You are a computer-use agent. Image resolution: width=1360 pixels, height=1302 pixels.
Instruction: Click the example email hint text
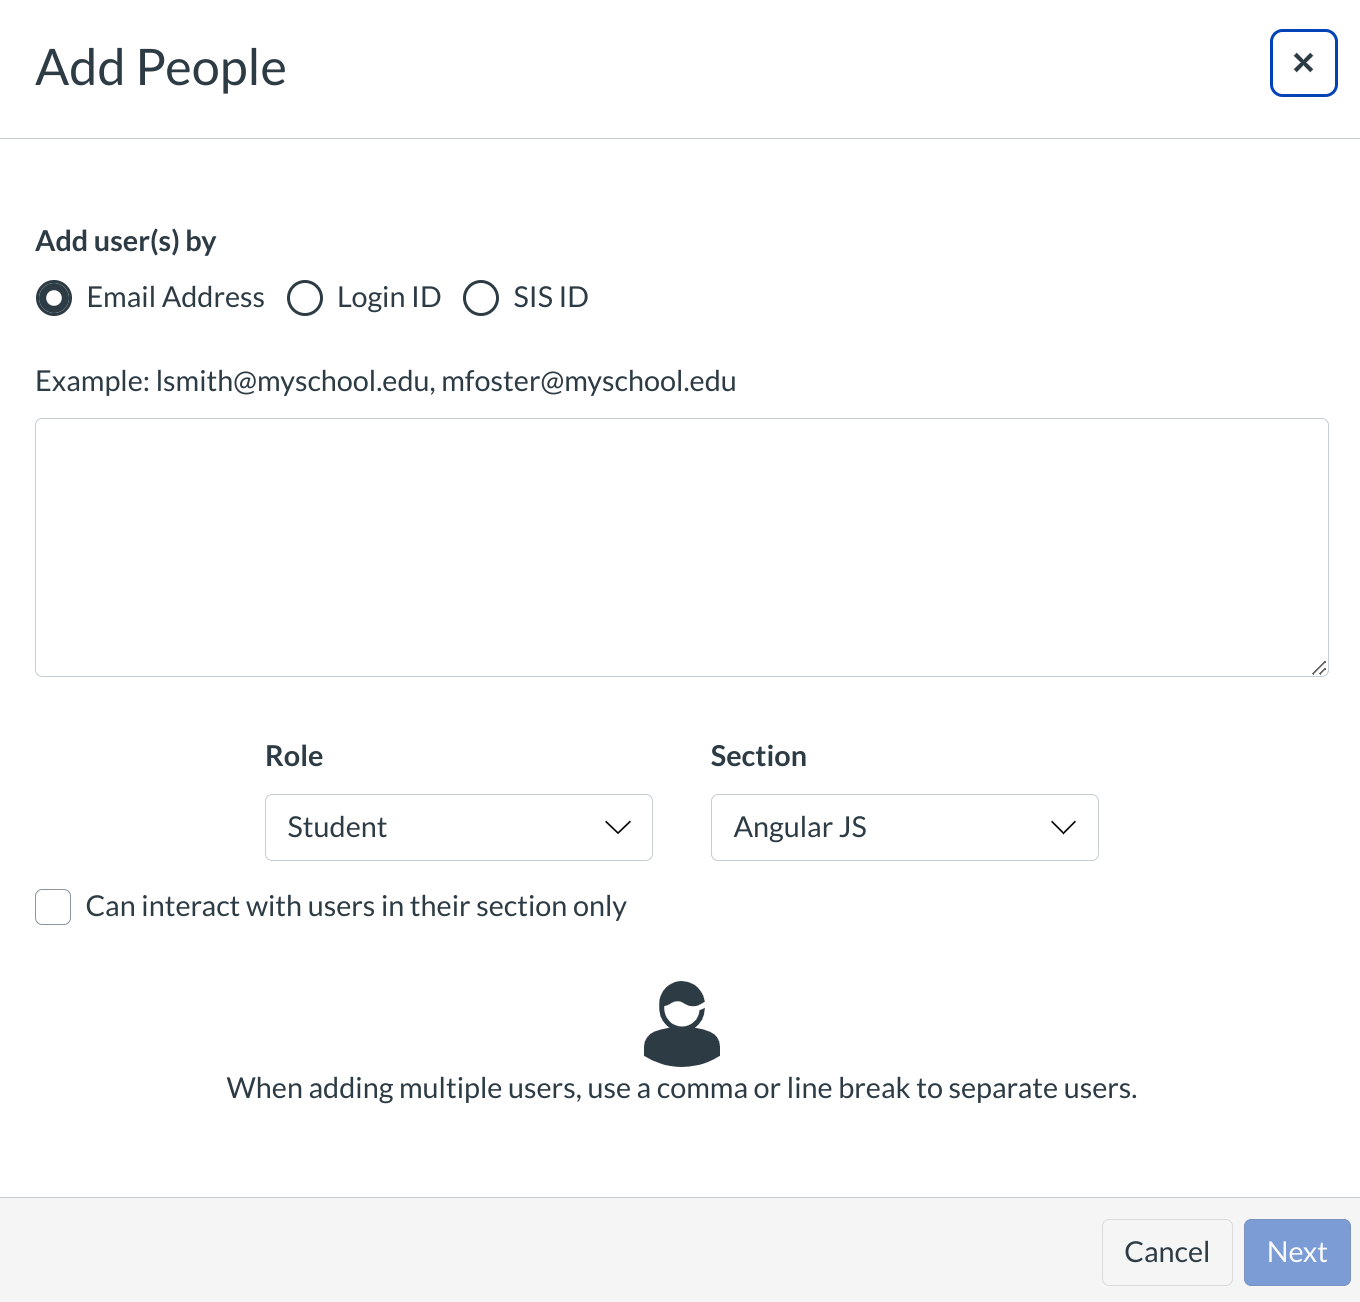click(x=386, y=381)
